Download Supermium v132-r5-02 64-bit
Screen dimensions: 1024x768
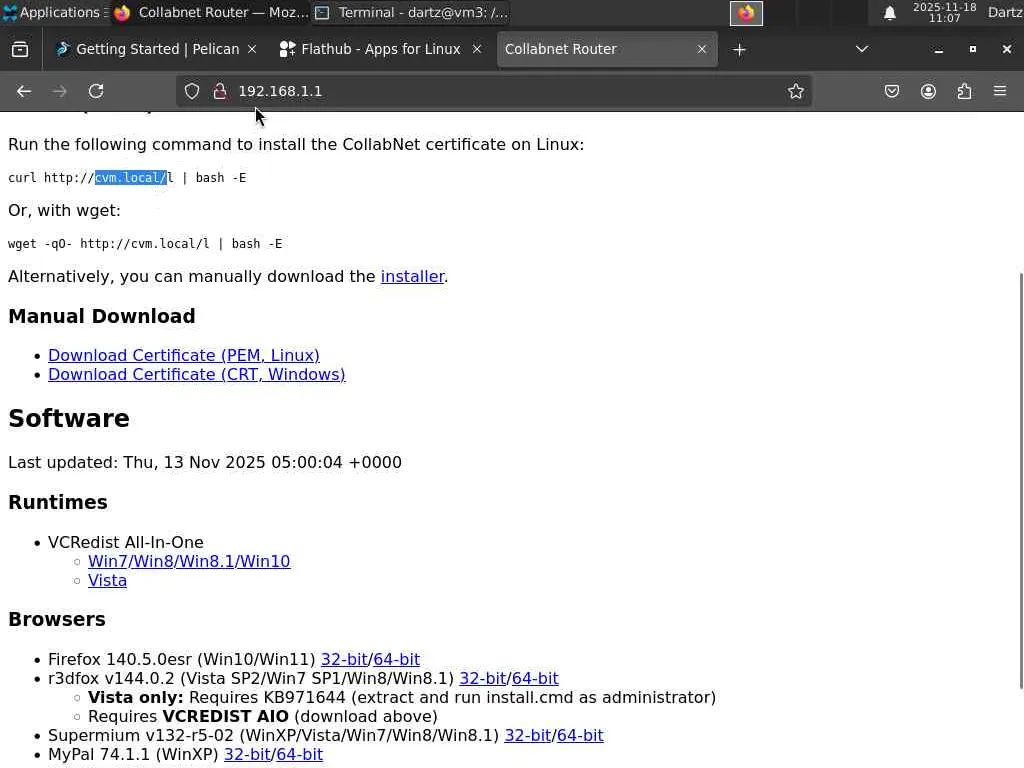click(580, 735)
